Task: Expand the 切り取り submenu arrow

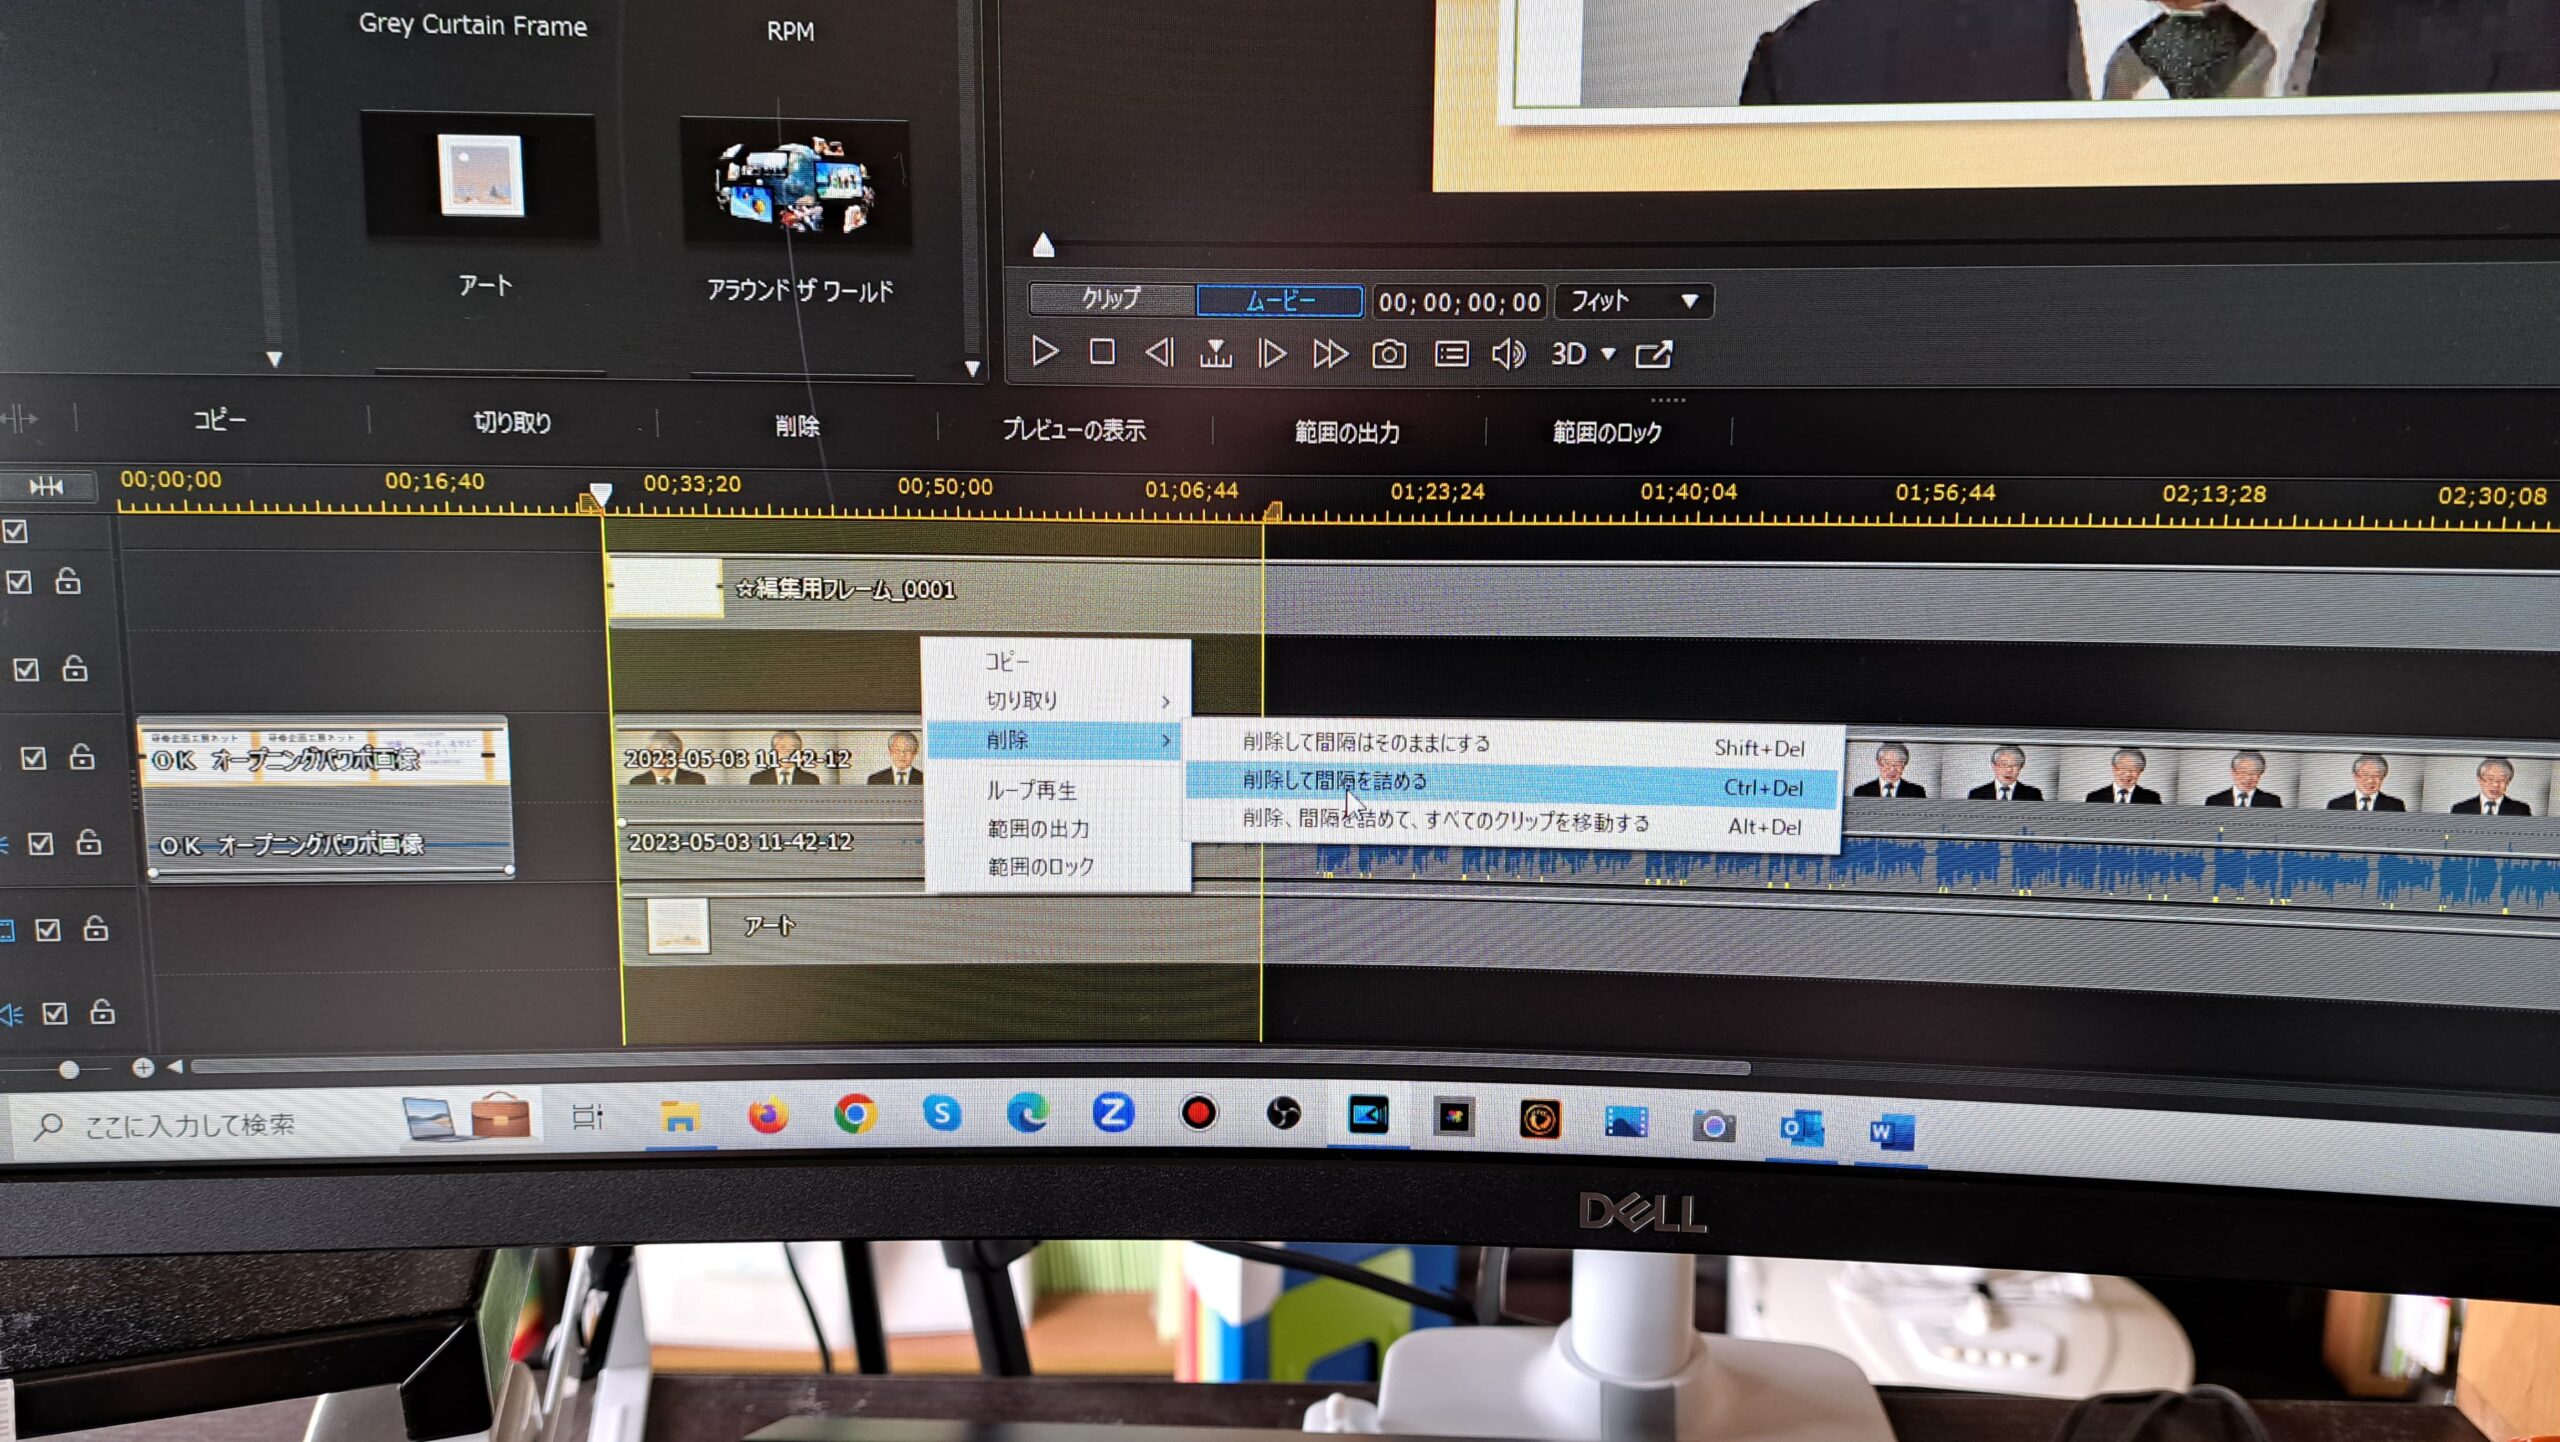Action: [x=1166, y=701]
